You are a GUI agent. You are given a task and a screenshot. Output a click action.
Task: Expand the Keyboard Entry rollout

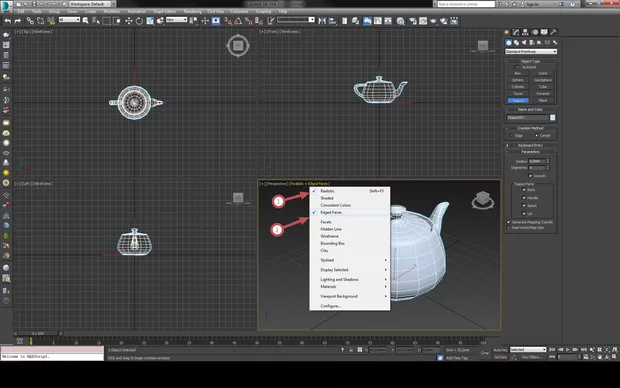coord(530,145)
